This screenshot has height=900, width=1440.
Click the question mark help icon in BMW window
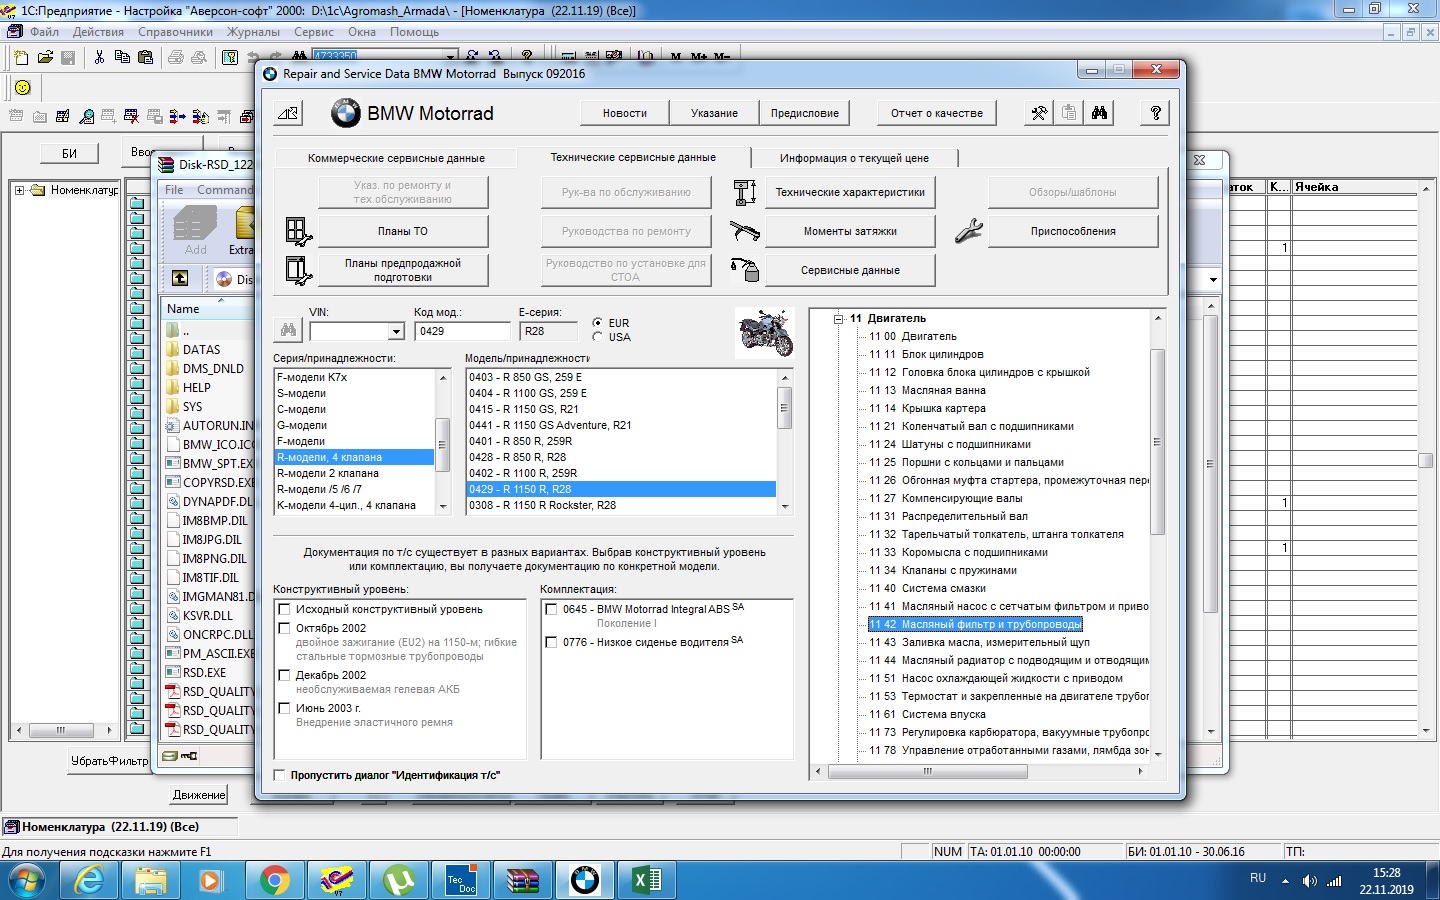[x=1155, y=113]
